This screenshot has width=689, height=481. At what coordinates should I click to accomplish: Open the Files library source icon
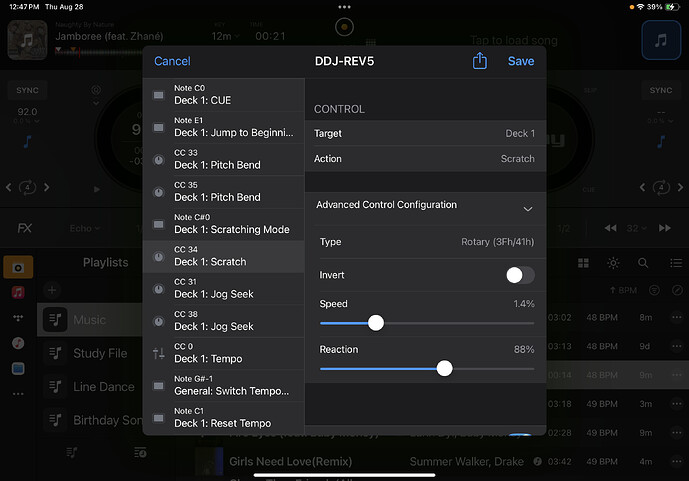coord(18,369)
